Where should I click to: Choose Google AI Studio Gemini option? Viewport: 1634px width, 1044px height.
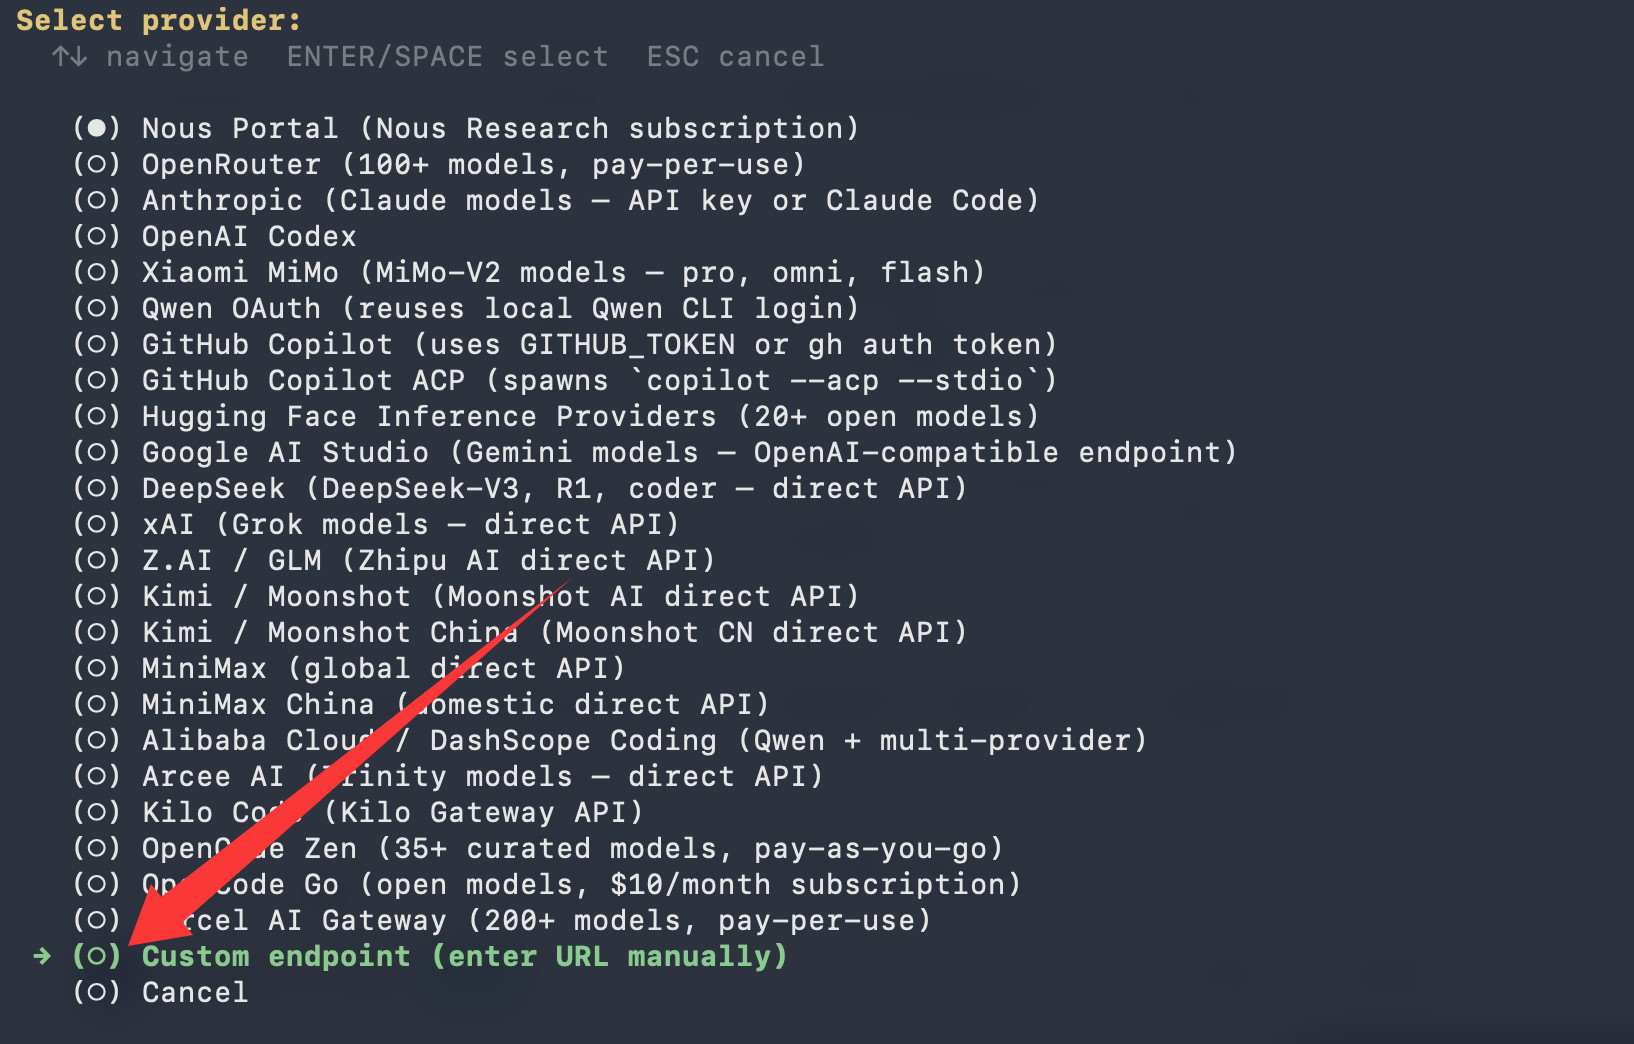point(655,452)
